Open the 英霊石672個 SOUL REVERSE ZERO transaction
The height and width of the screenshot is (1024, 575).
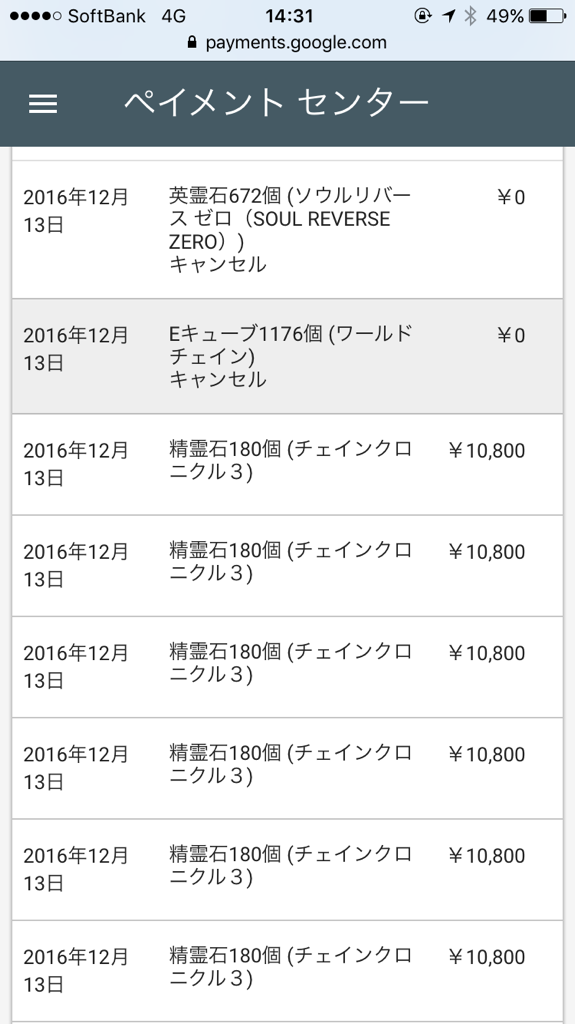coord(288,229)
